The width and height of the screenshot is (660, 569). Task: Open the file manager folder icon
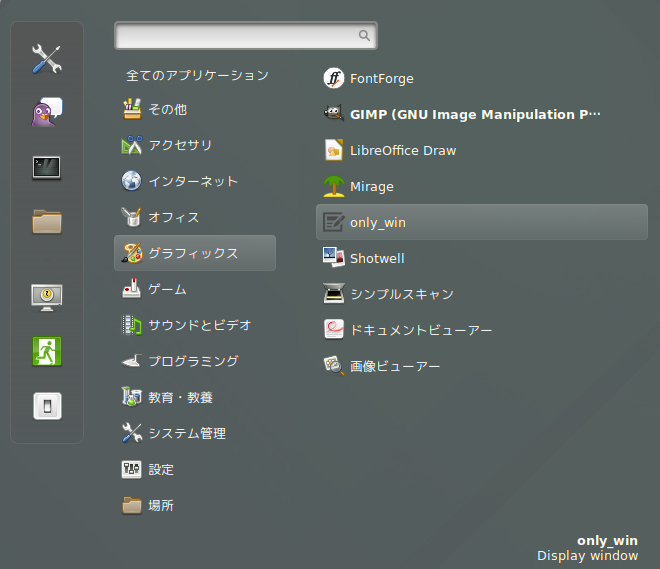click(47, 221)
